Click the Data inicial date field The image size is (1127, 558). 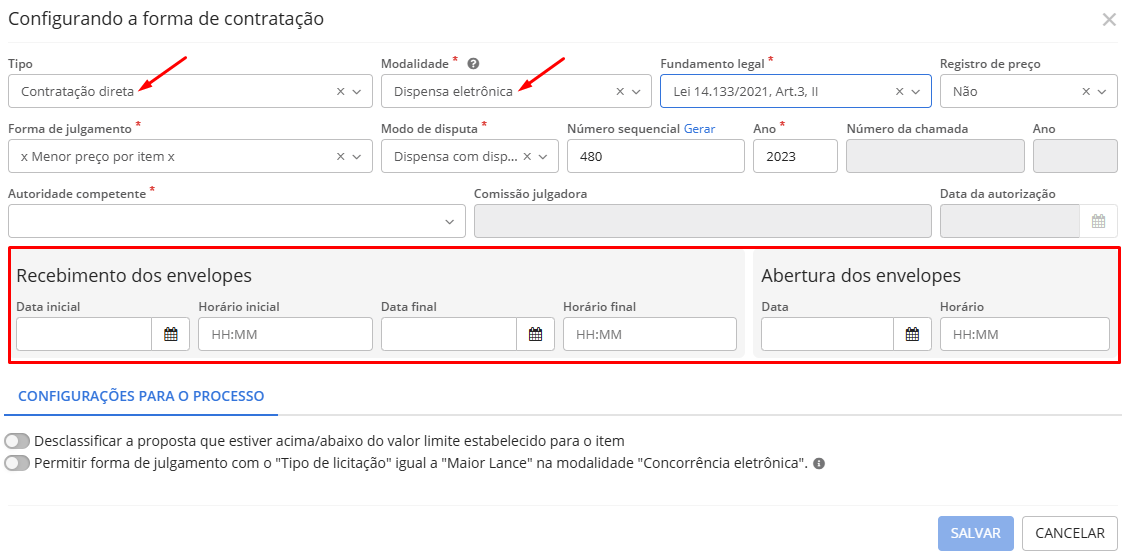(x=84, y=334)
